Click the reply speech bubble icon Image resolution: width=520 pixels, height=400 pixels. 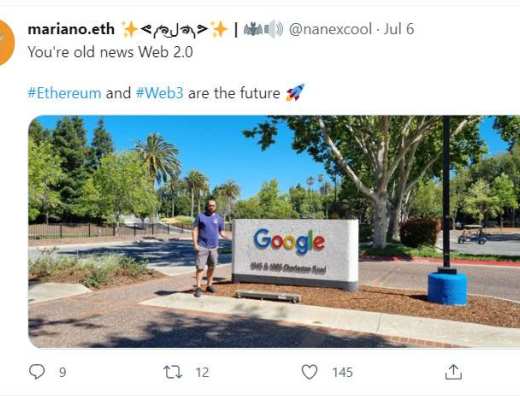click(37, 372)
